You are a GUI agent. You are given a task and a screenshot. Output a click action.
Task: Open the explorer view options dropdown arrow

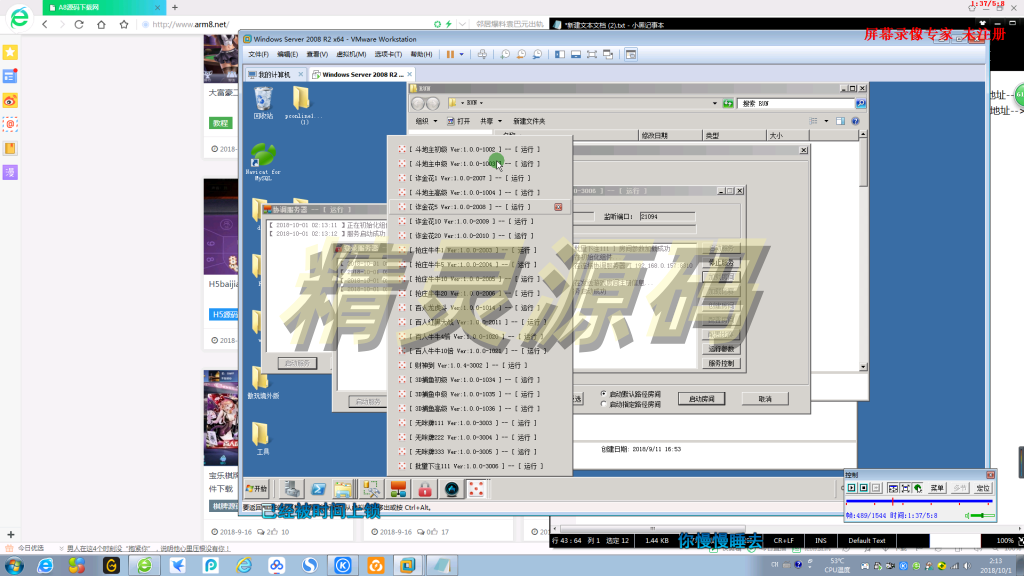826,121
